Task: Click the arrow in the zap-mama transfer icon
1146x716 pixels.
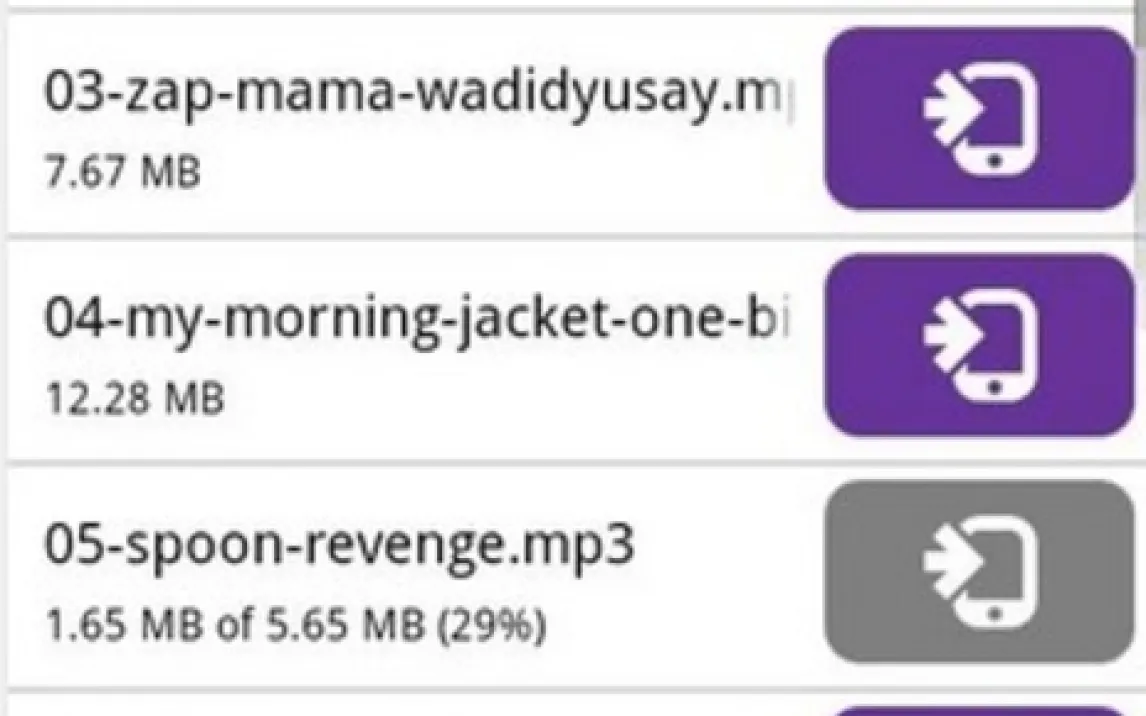Action: 942,110
